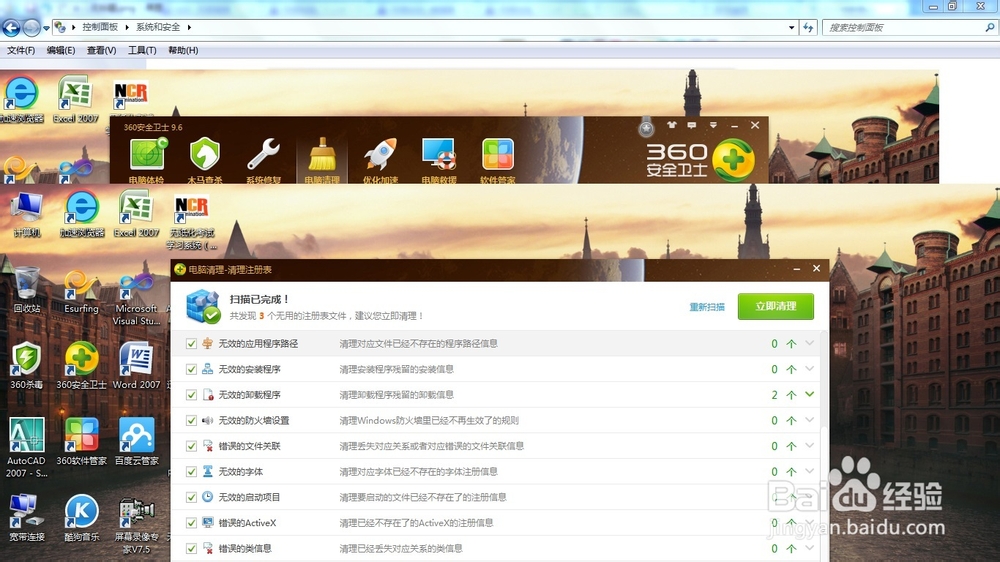This screenshot has width=1000, height=562.
Task: Uncheck 无效的安装程序 checkbox
Action: click(191, 369)
